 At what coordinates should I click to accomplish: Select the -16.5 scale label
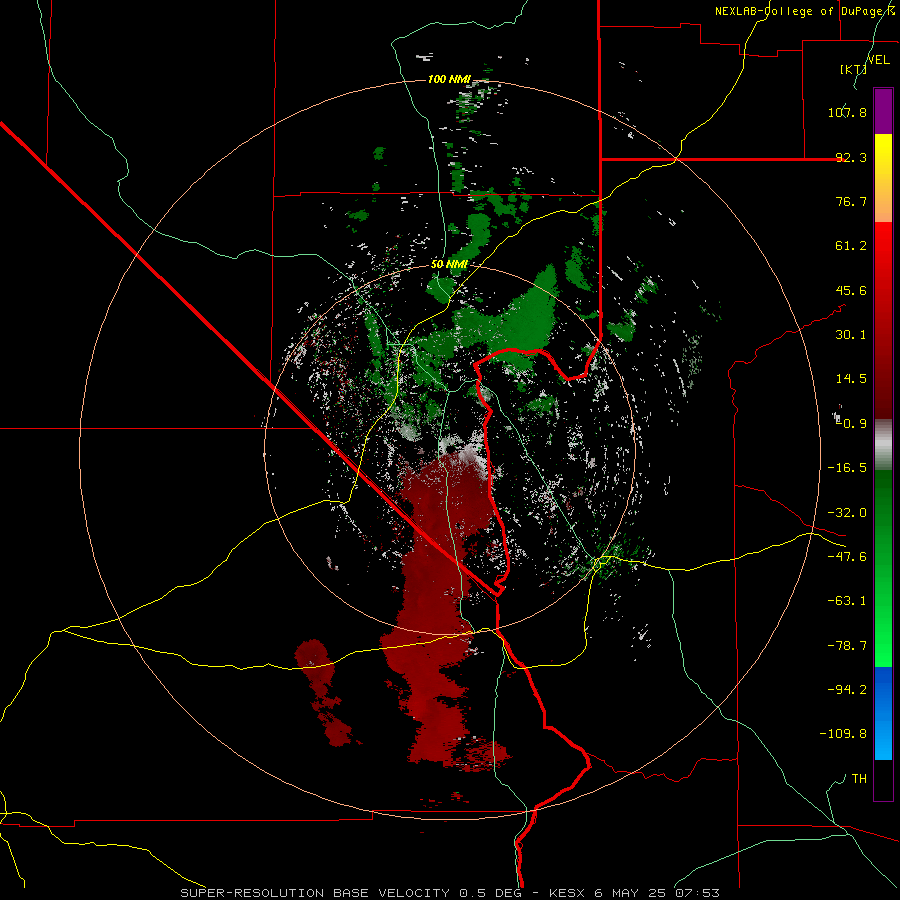click(x=847, y=468)
